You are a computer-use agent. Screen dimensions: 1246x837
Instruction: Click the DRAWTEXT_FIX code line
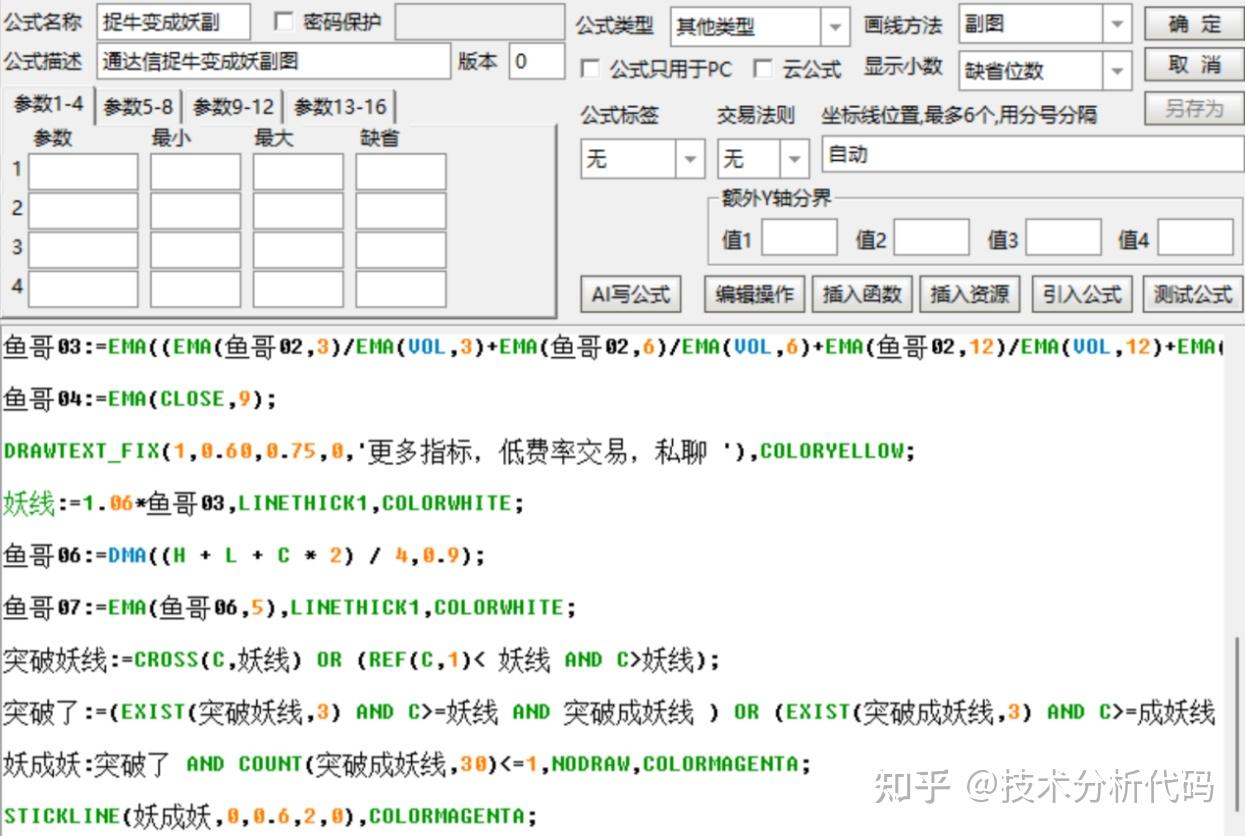(x=458, y=451)
